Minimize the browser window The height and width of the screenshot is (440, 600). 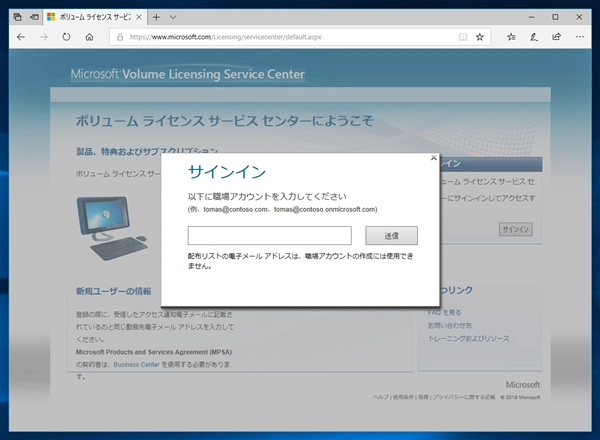tap(531, 17)
